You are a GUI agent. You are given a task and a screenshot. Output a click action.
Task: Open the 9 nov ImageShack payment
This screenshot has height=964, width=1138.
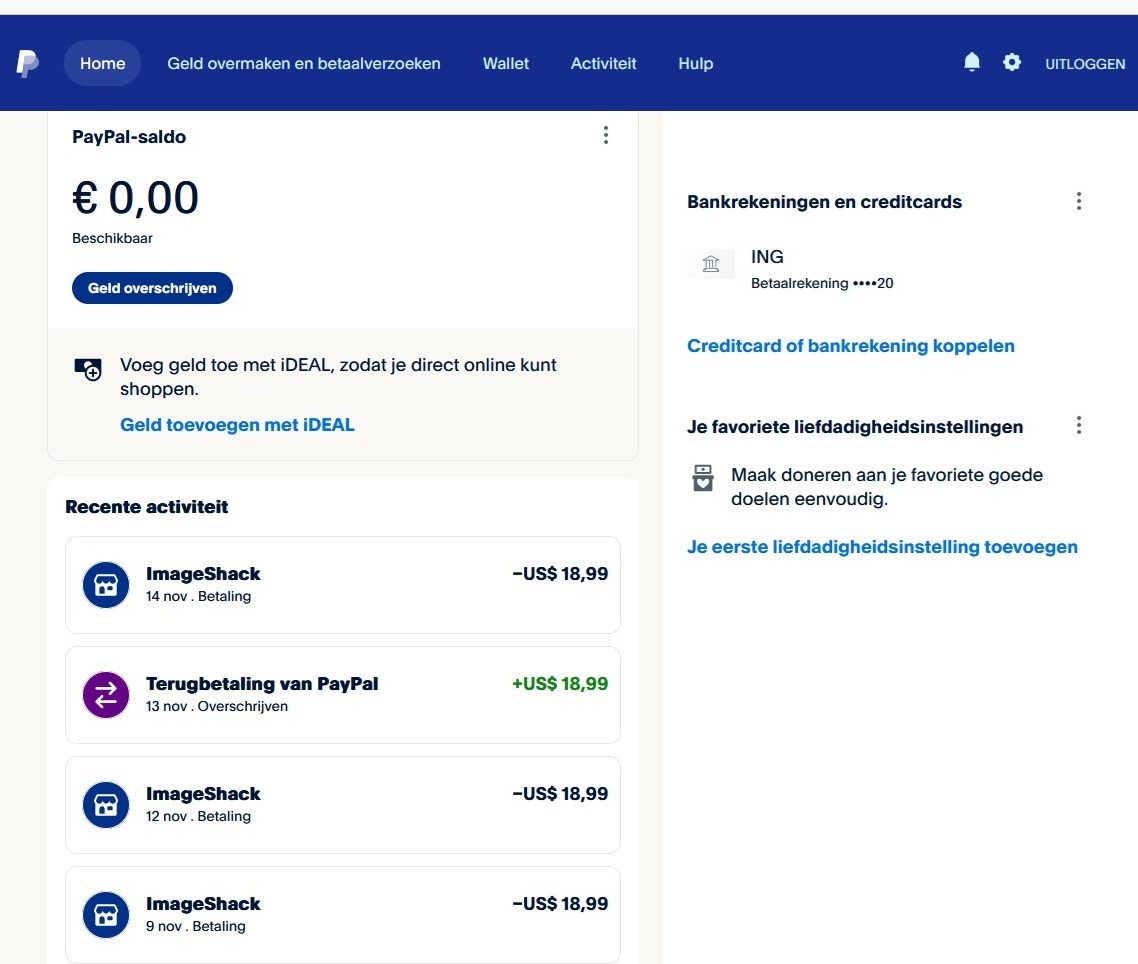(343, 914)
